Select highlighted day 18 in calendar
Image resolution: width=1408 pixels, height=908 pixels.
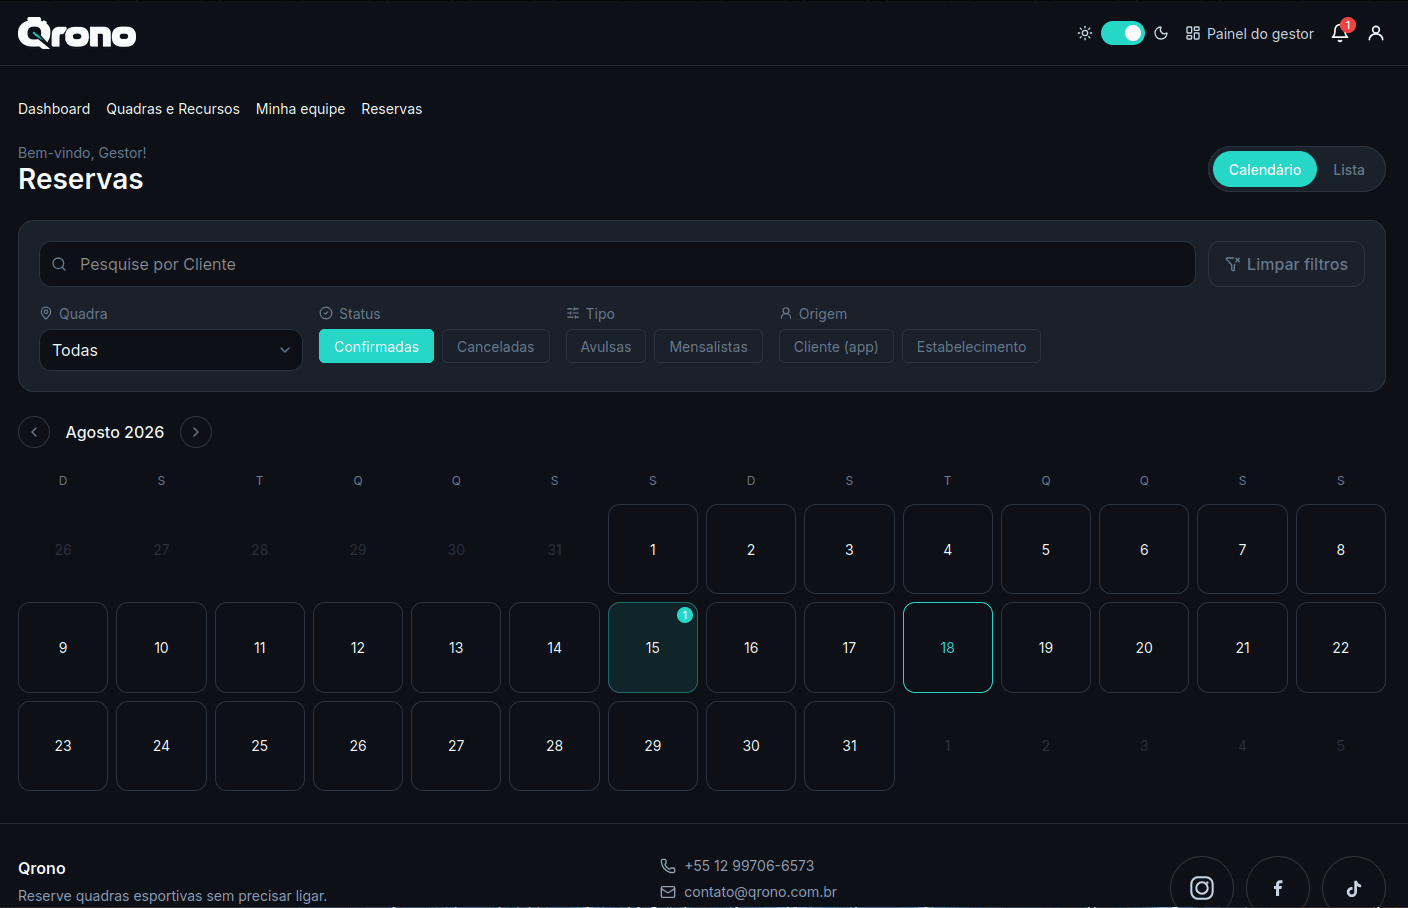[x=948, y=647]
